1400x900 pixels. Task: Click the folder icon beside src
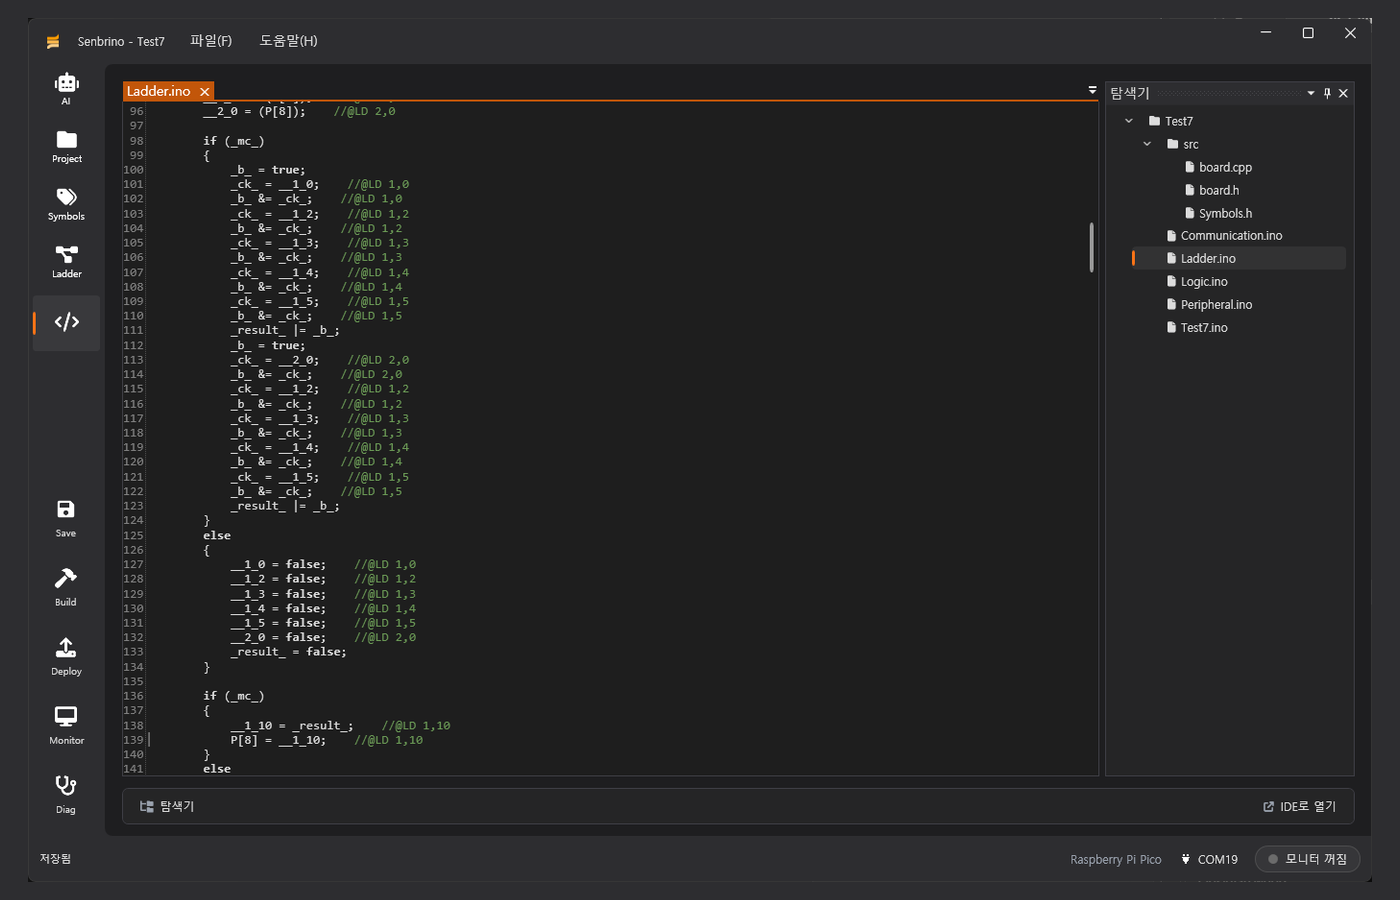(x=1173, y=144)
